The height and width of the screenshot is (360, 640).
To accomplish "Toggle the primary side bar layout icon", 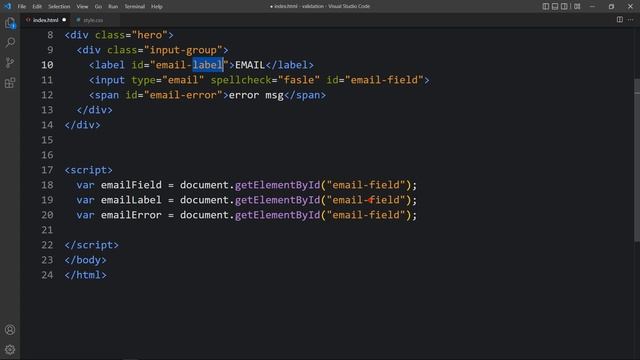I will (x=546, y=7).
